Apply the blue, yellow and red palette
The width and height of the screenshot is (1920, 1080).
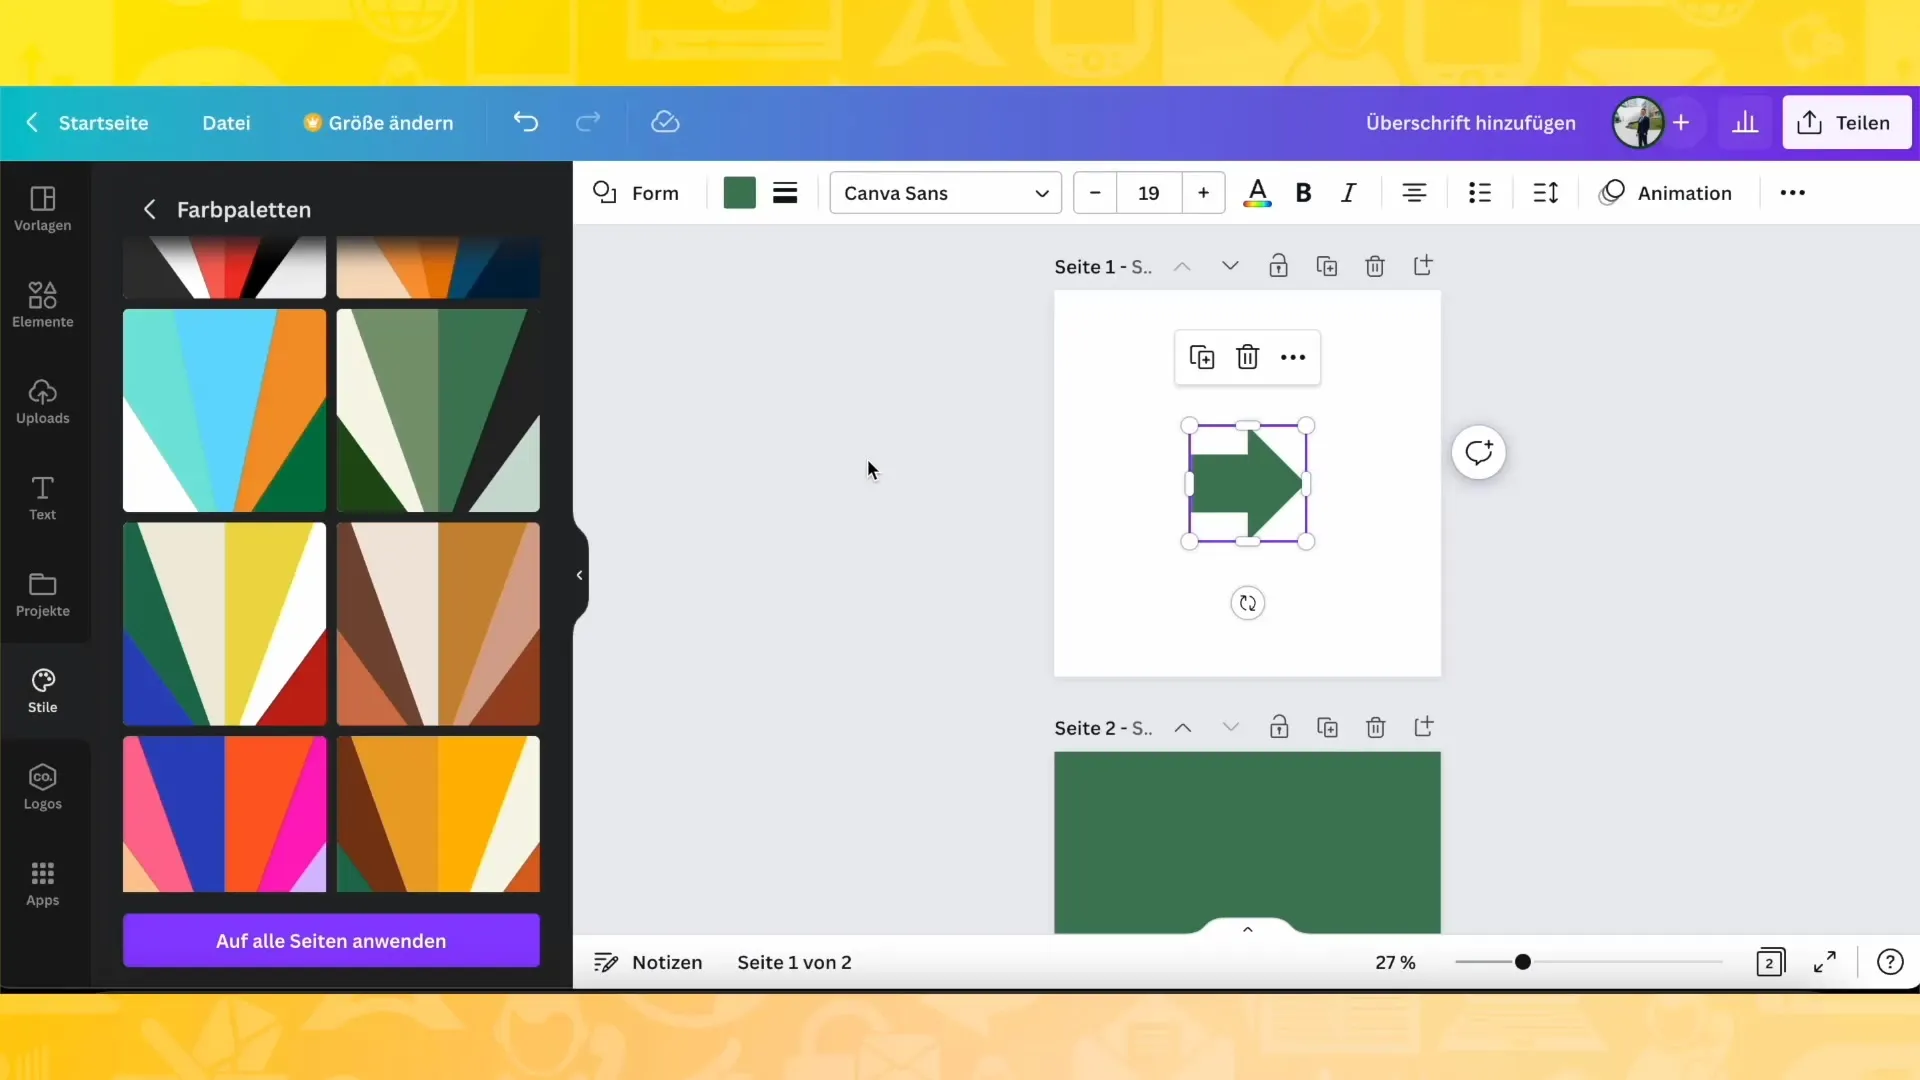point(224,624)
